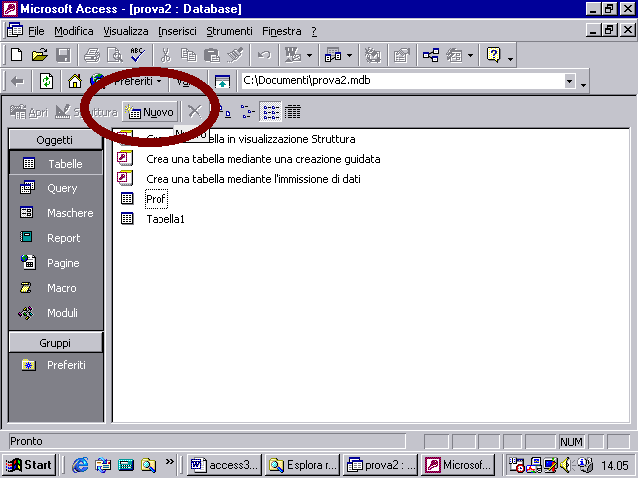Select the Prof table
The image size is (638, 478).
[x=144, y=199]
